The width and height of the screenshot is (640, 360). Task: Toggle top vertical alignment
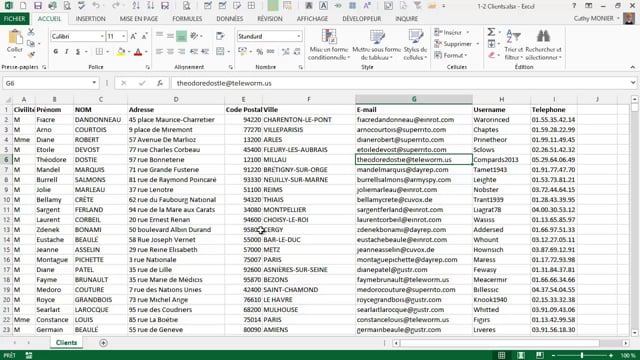[160, 36]
